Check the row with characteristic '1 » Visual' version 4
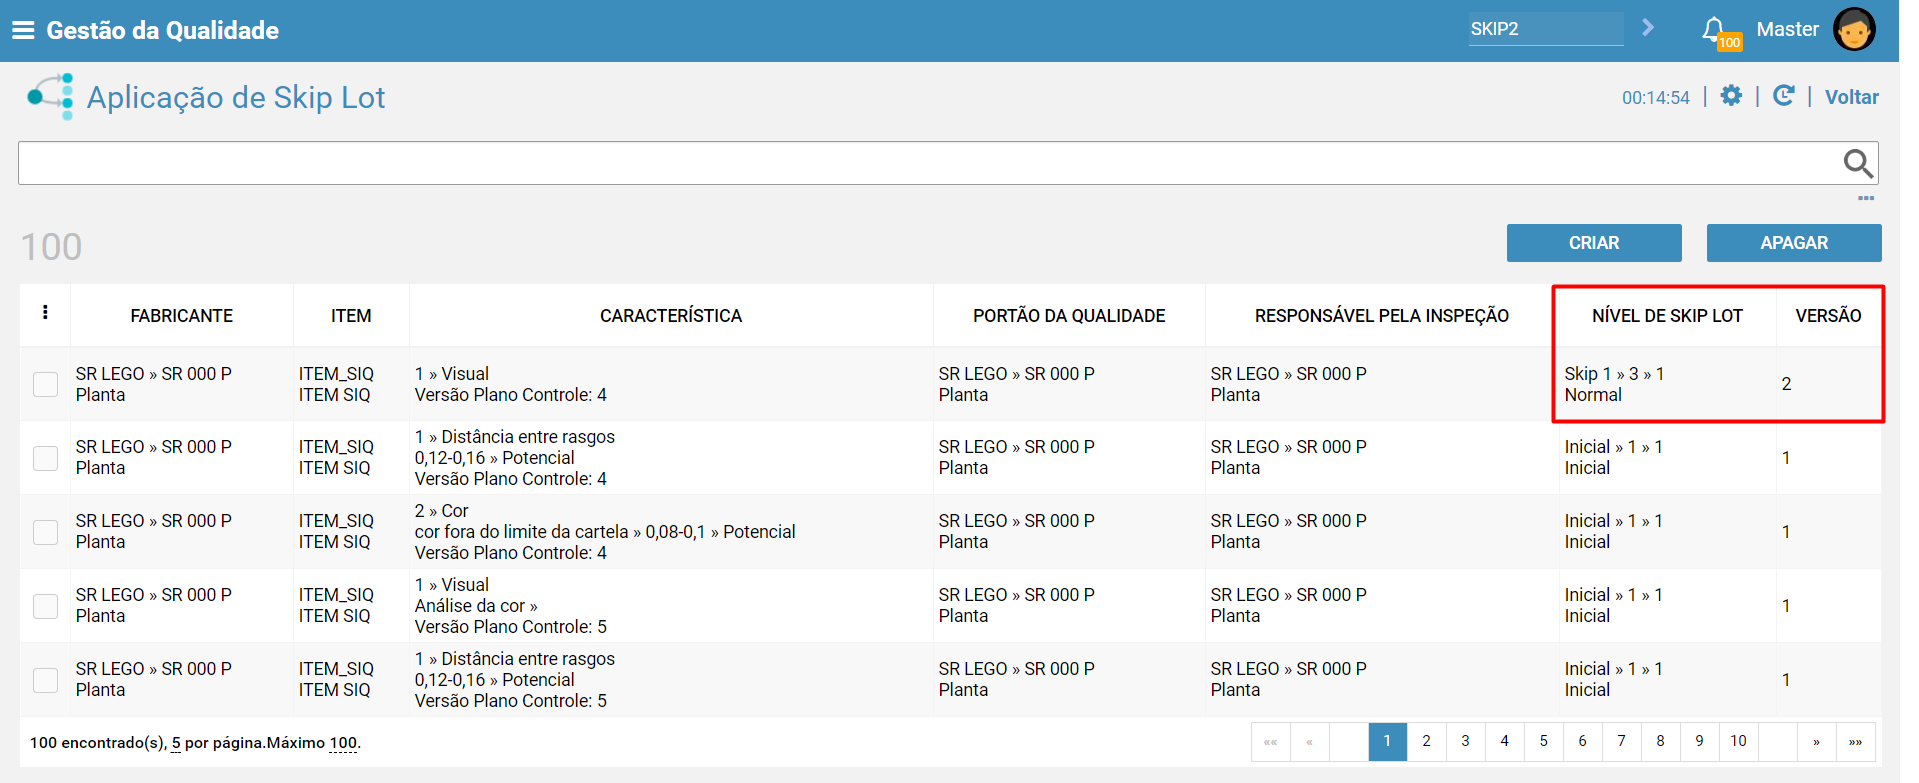 point(46,384)
